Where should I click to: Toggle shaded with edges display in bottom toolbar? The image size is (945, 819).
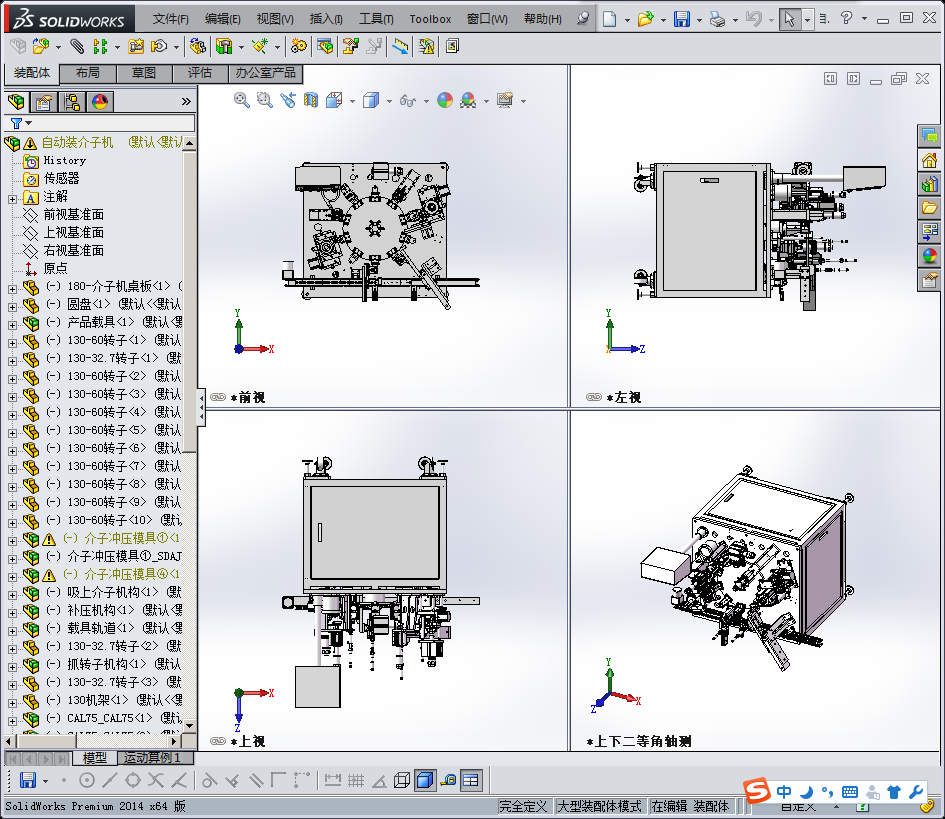(425, 781)
